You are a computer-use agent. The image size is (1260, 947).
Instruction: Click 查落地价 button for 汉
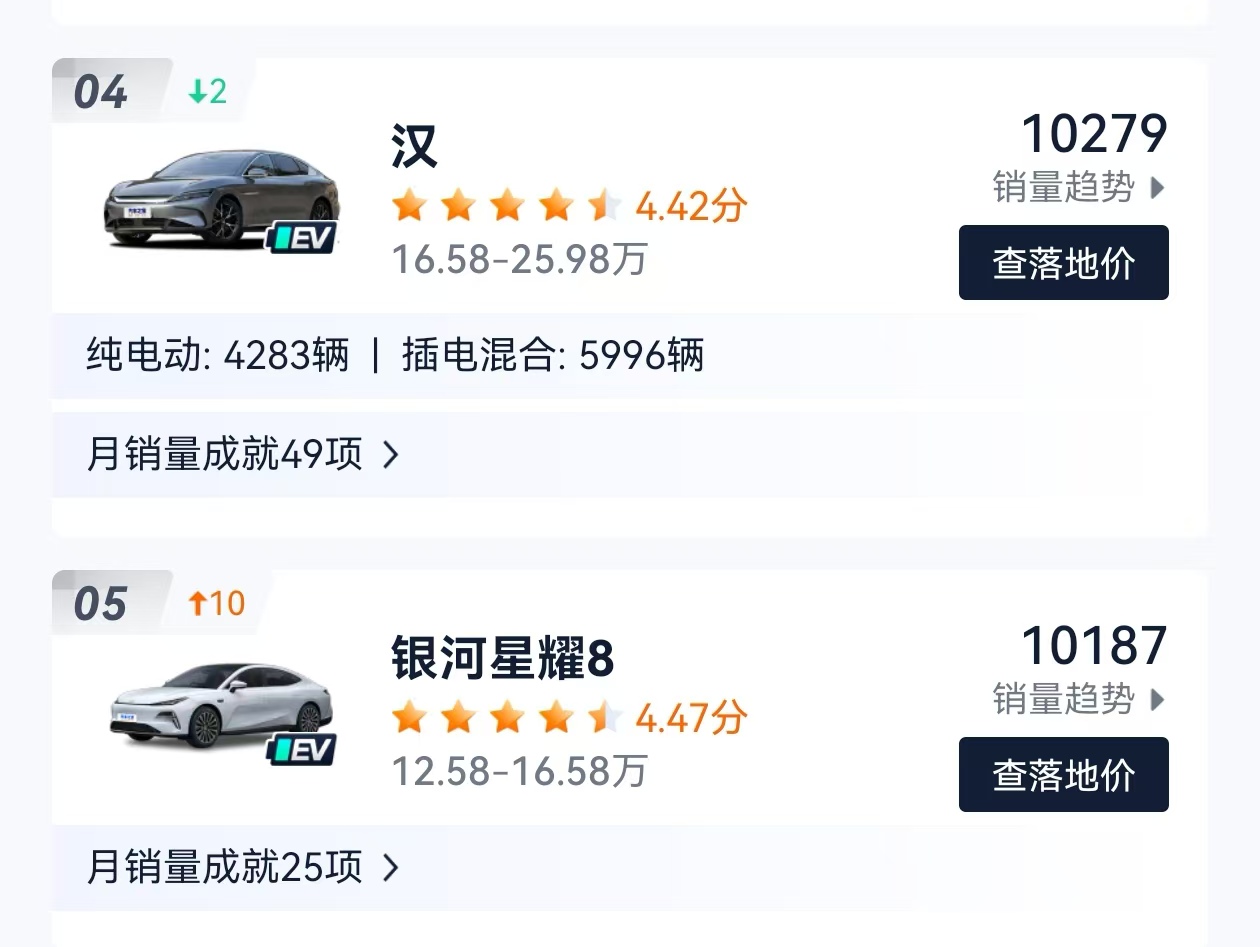click(1064, 263)
